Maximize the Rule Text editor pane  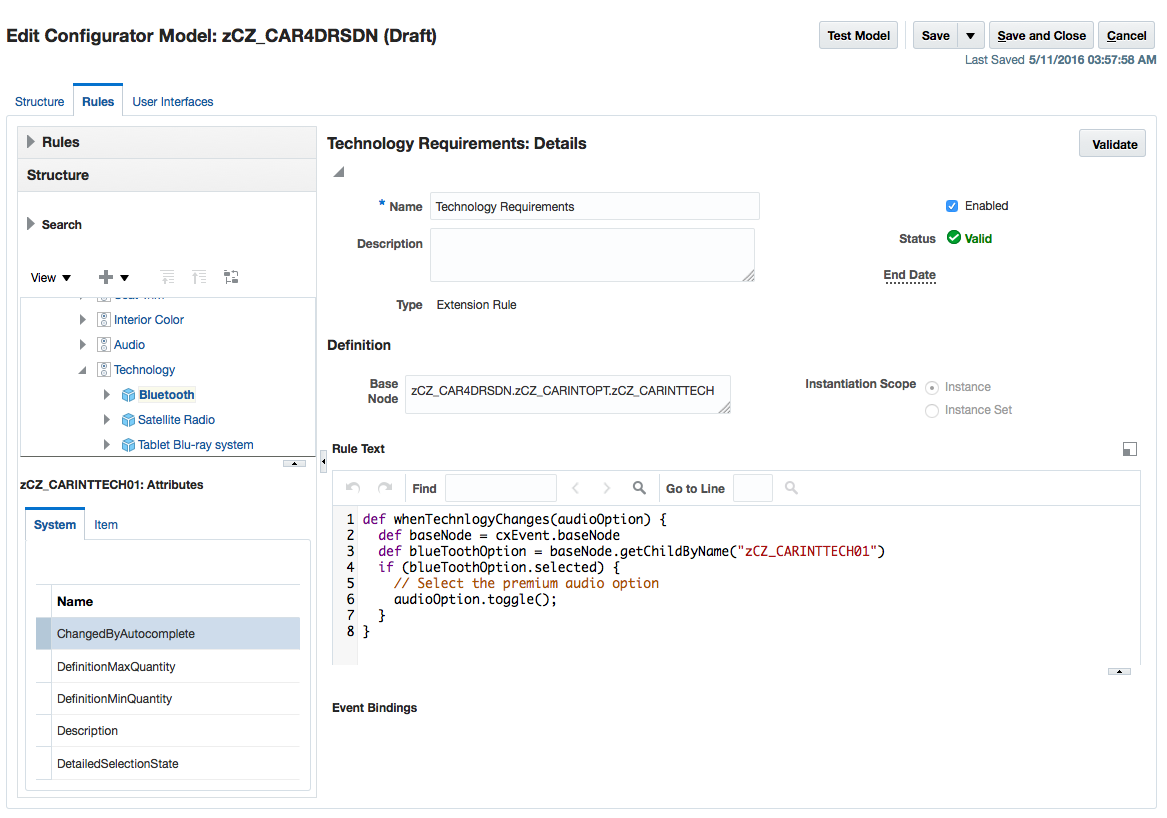coord(1130,449)
